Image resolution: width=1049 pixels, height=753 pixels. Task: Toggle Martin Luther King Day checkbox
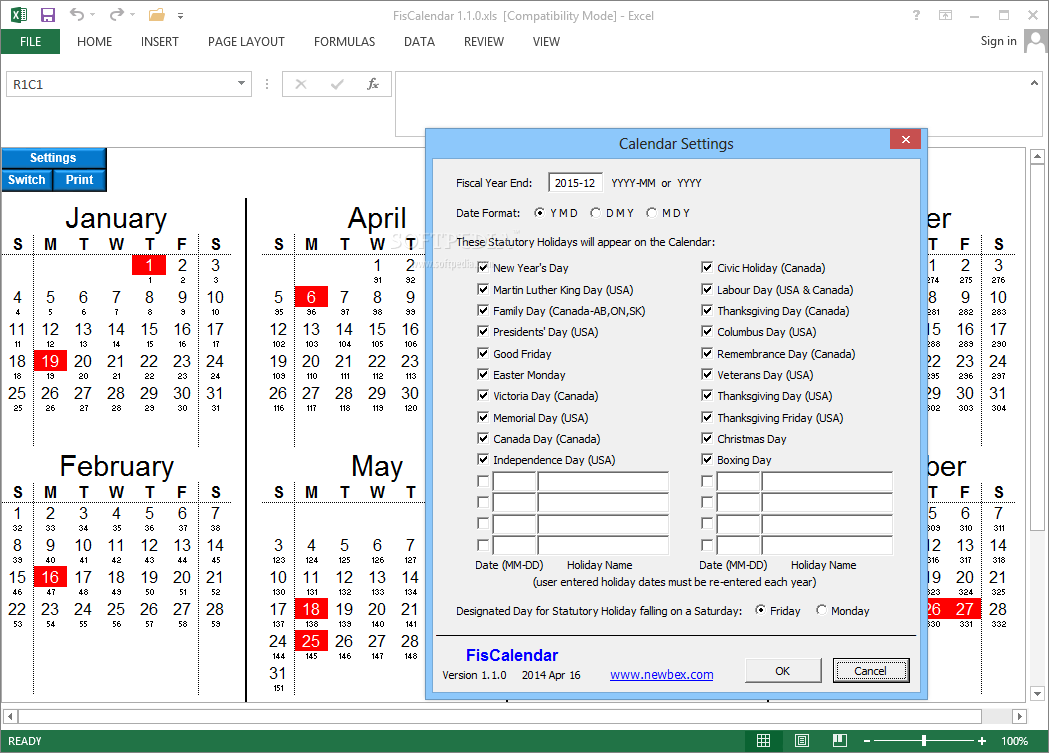pos(483,290)
